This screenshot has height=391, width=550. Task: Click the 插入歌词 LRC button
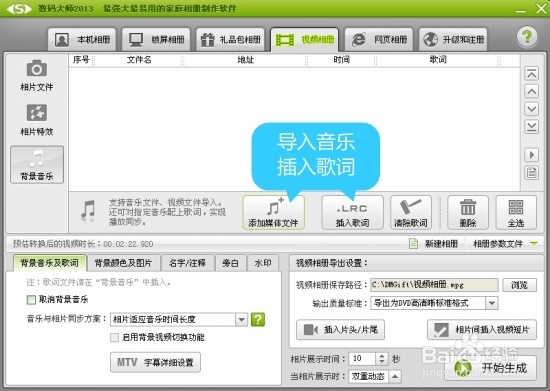coord(353,213)
